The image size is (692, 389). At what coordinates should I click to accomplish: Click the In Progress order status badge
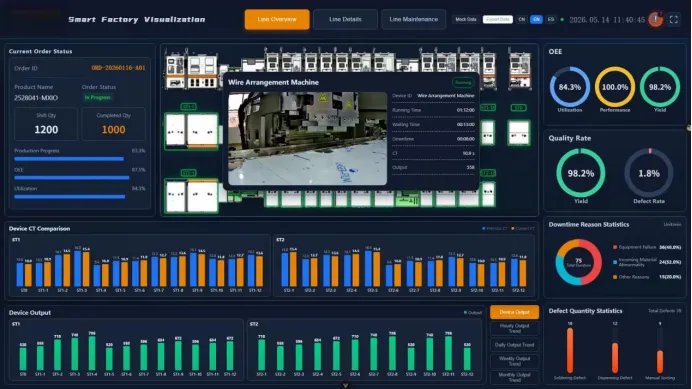98,97
